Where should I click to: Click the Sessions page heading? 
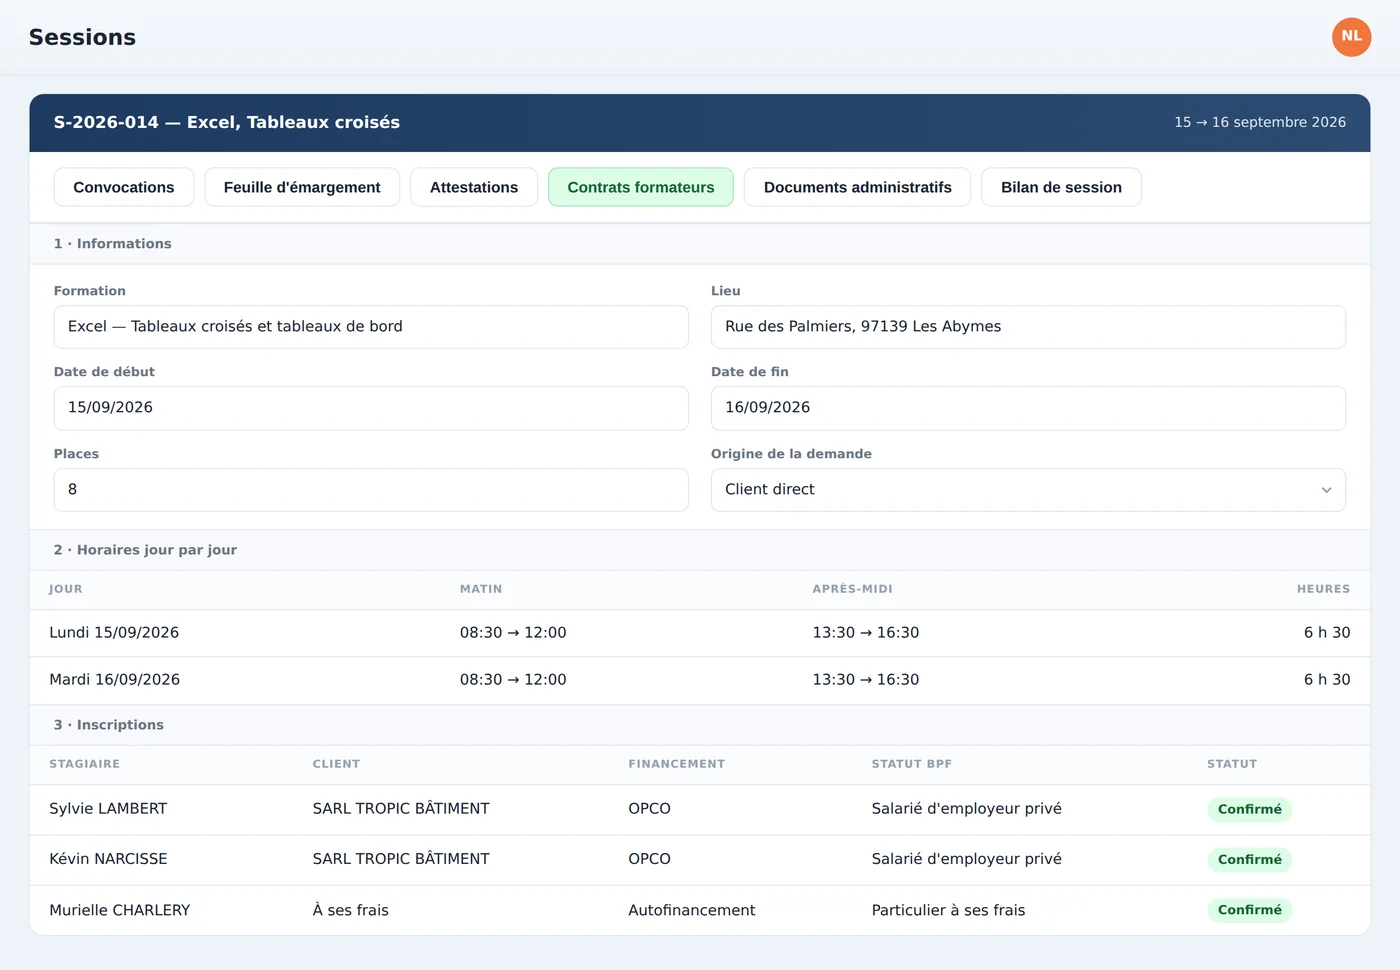[82, 37]
